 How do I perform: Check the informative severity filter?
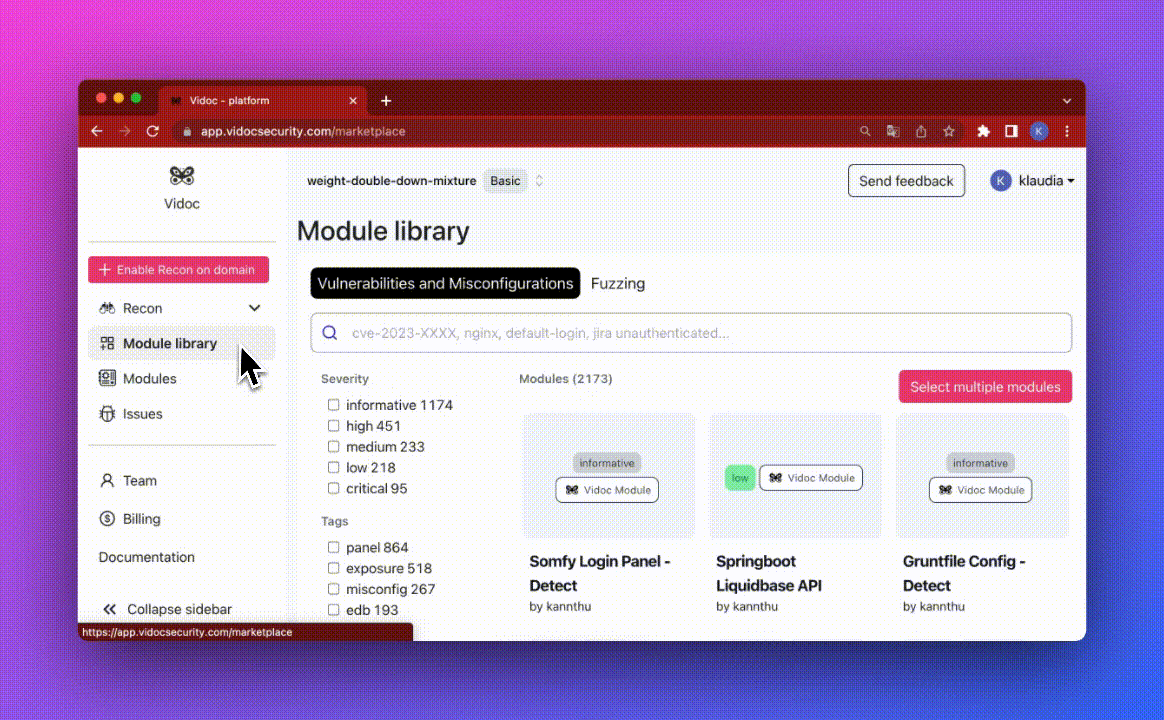coord(334,405)
